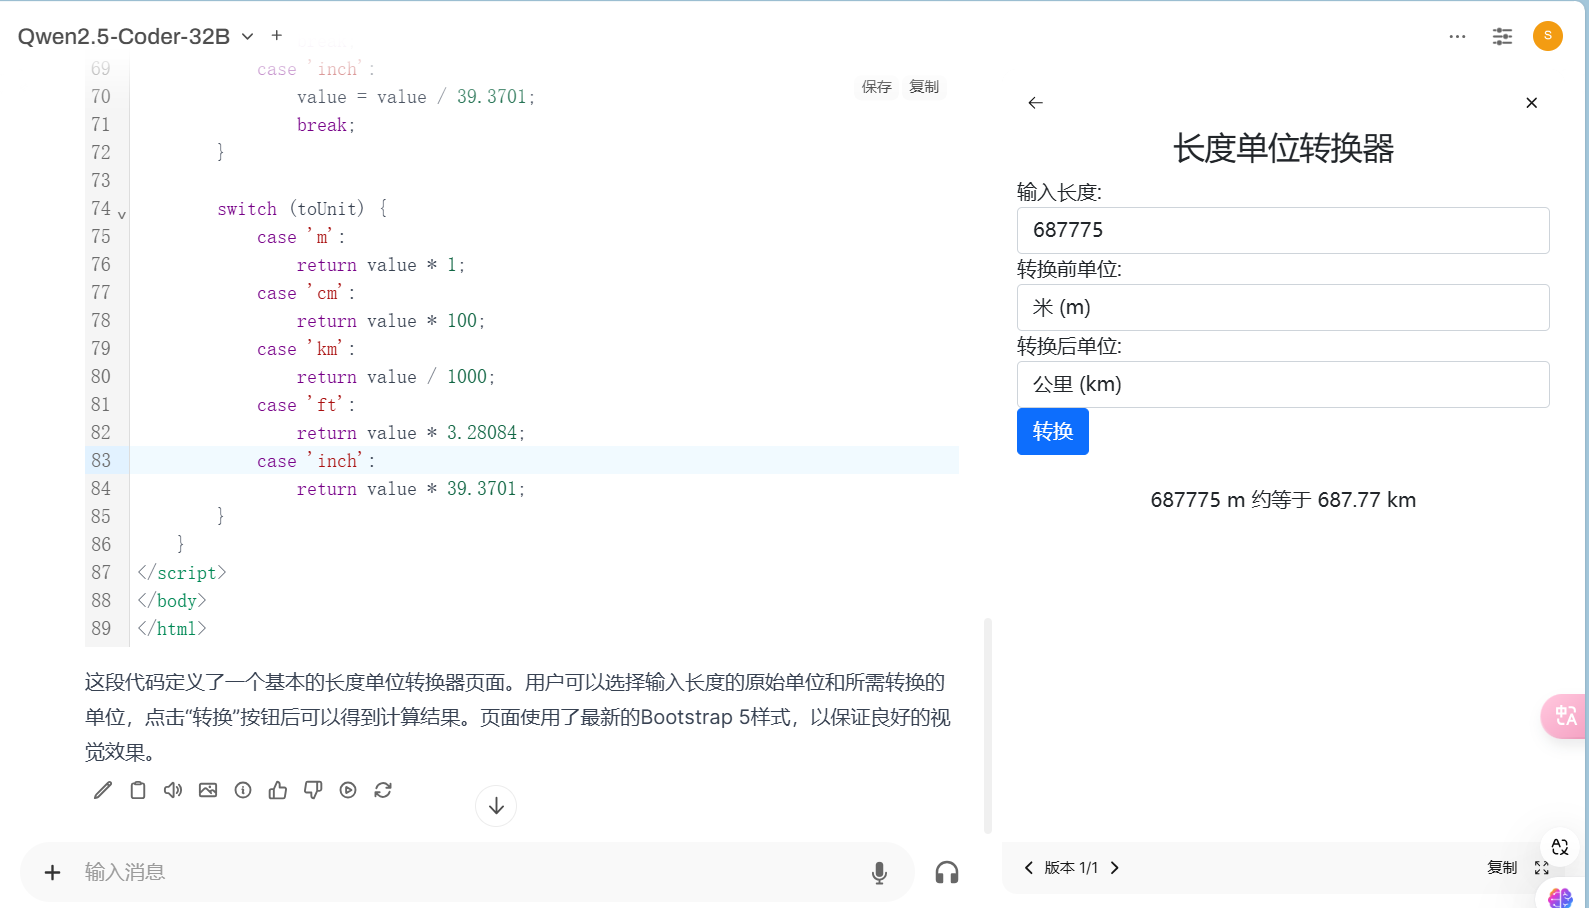Go to next version with right chevron
Screen dimensions: 1589x908
[x=1115, y=868]
